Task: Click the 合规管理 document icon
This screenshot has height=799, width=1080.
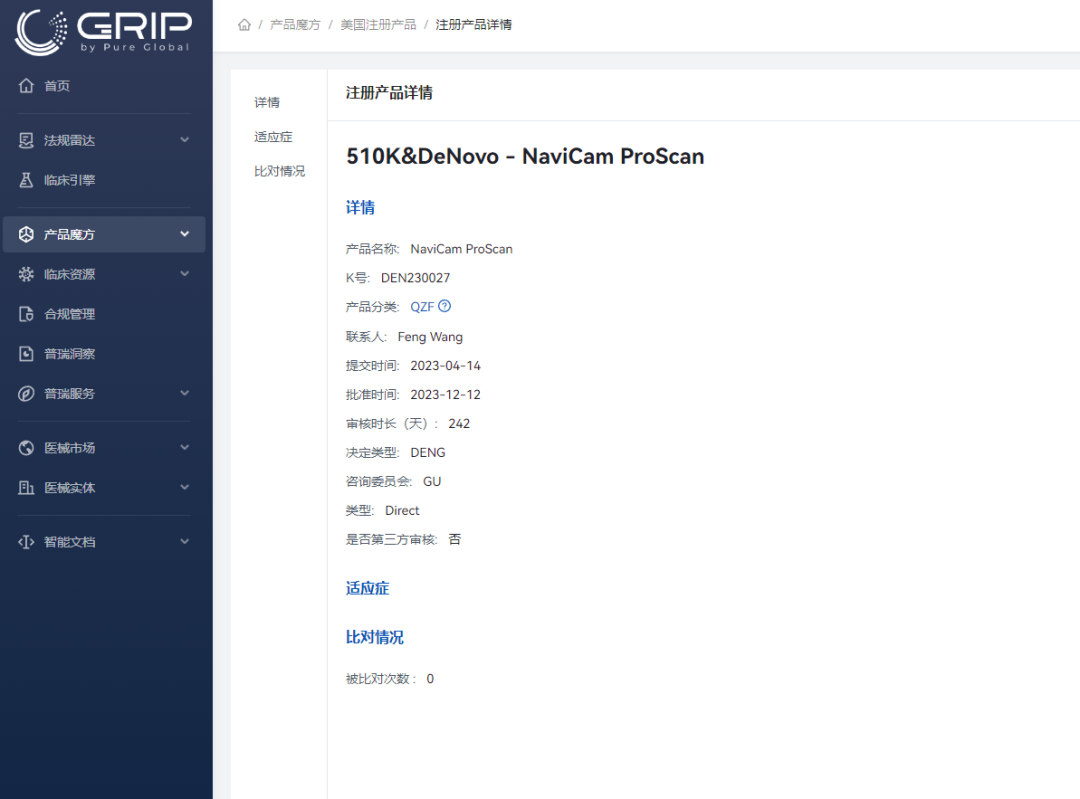Action: pos(26,314)
